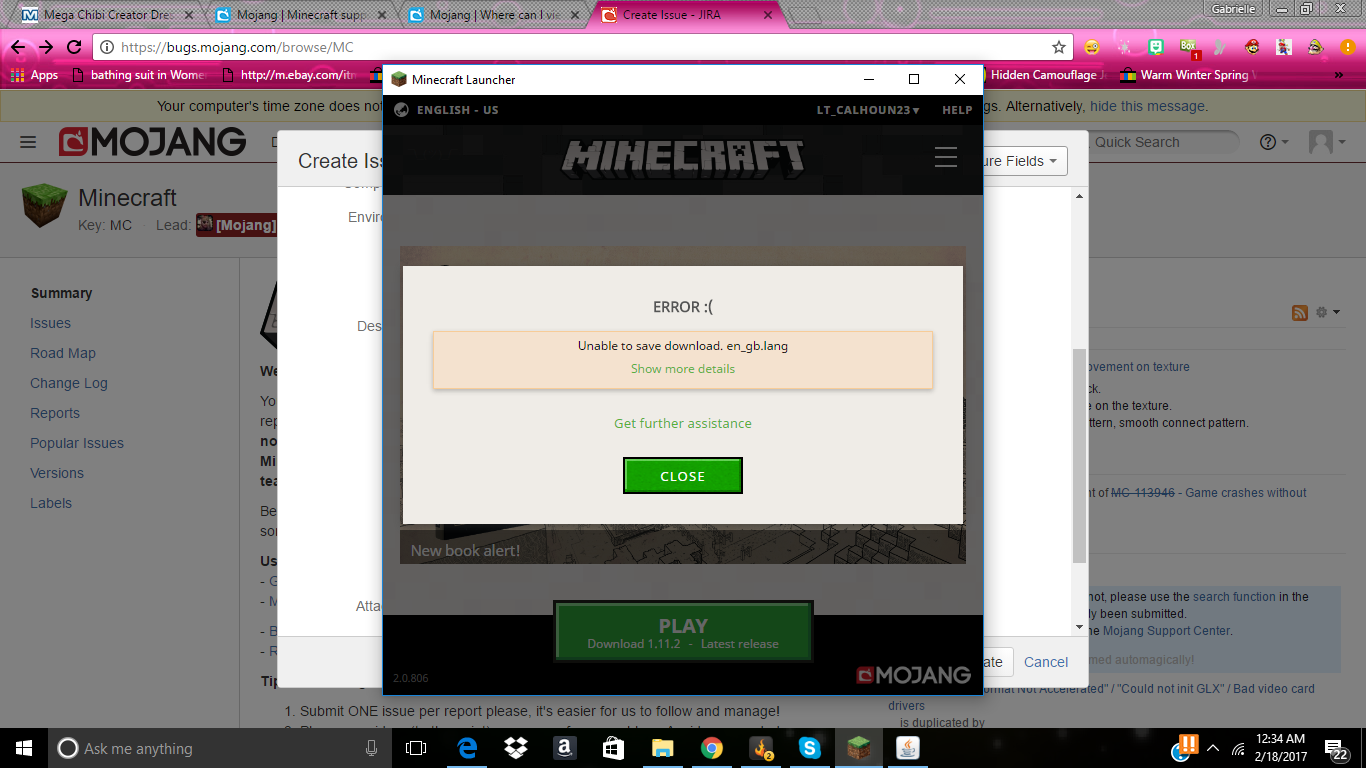
Task: Click the Mario extension icon
Action: [x=1252, y=47]
